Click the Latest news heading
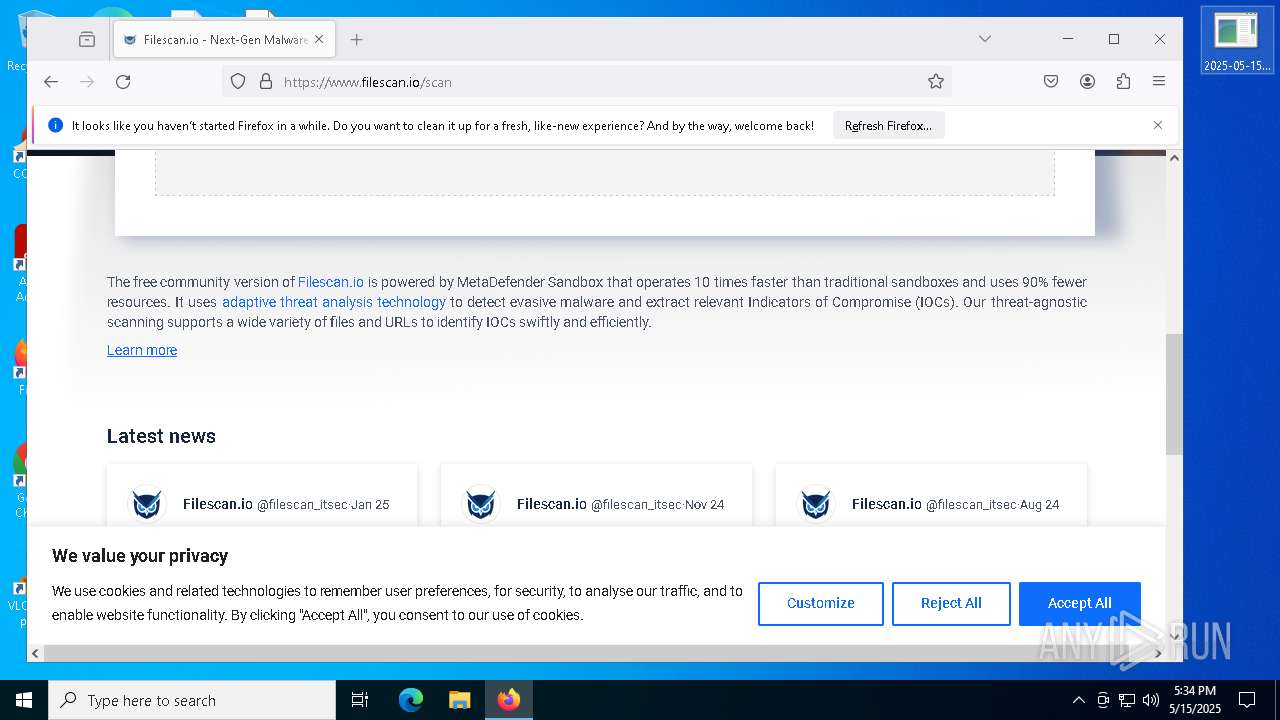This screenshot has width=1280, height=720. coord(161,436)
